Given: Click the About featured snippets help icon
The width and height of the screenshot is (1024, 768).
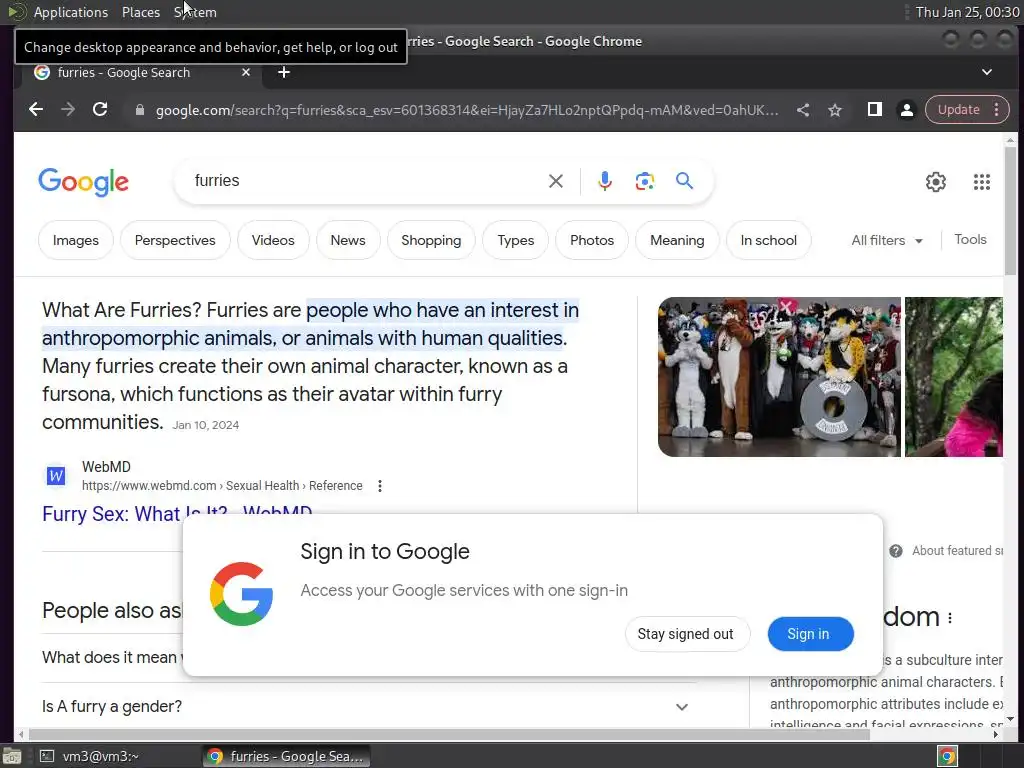Looking at the screenshot, I should (x=896, y=551).
